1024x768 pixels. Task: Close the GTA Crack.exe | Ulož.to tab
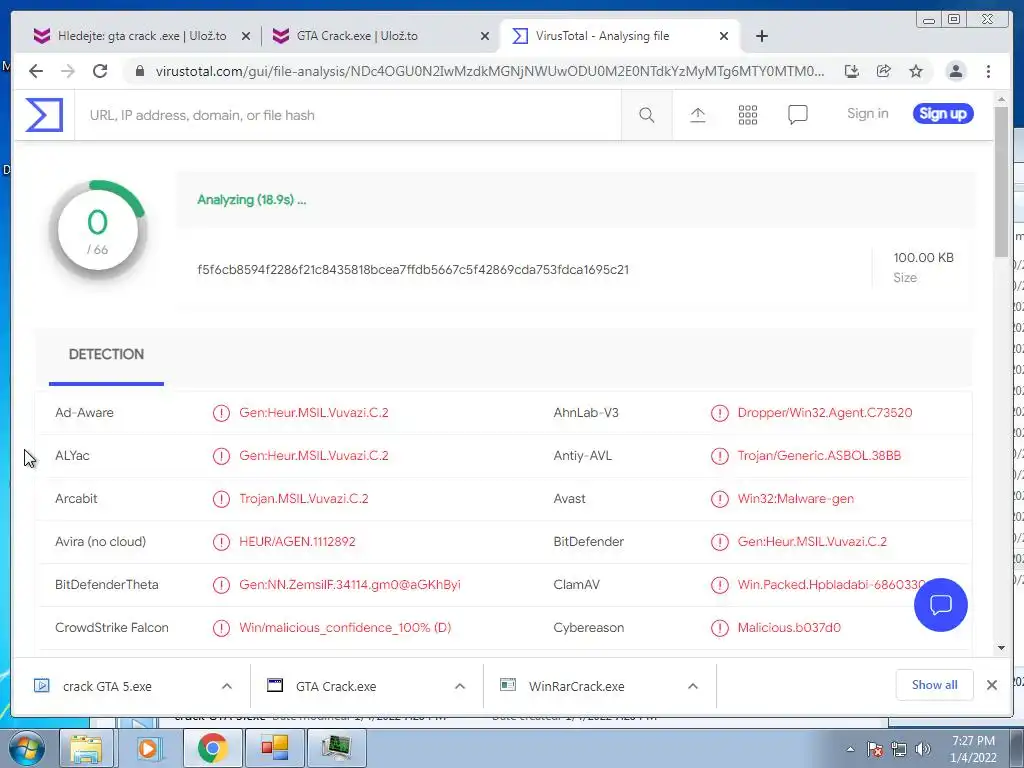tap(485, 36)
